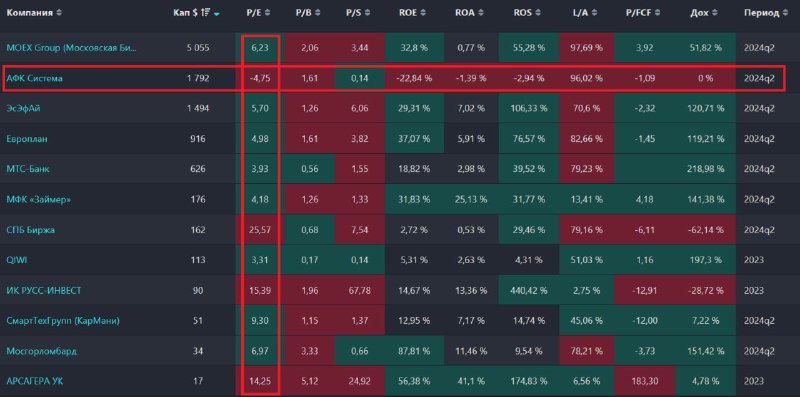
Task: Sort by the ROE column arrows
Action: point(424,13)
